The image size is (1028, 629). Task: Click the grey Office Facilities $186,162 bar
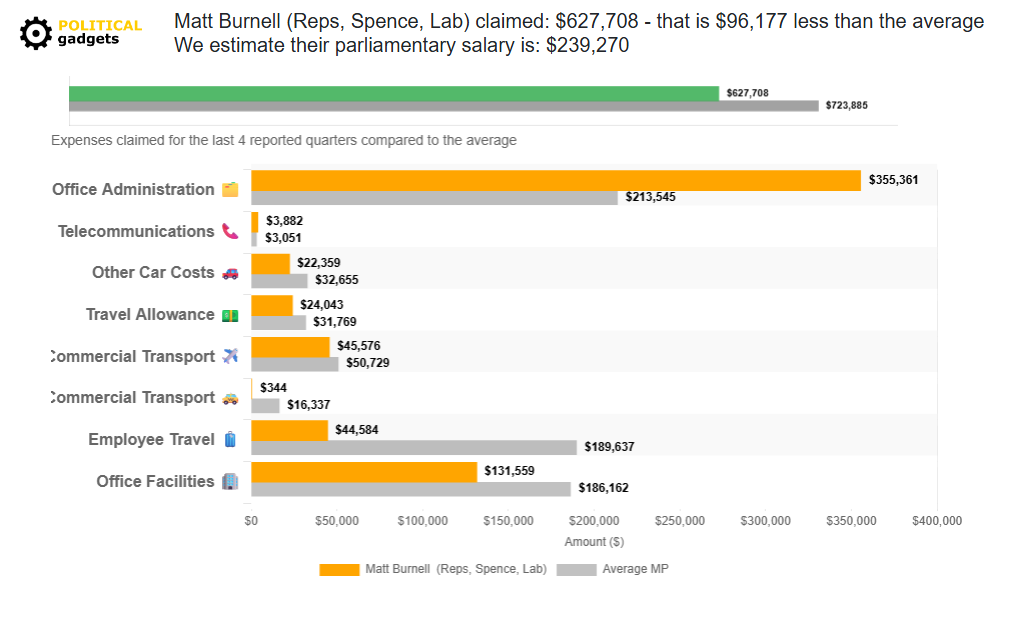411,489
